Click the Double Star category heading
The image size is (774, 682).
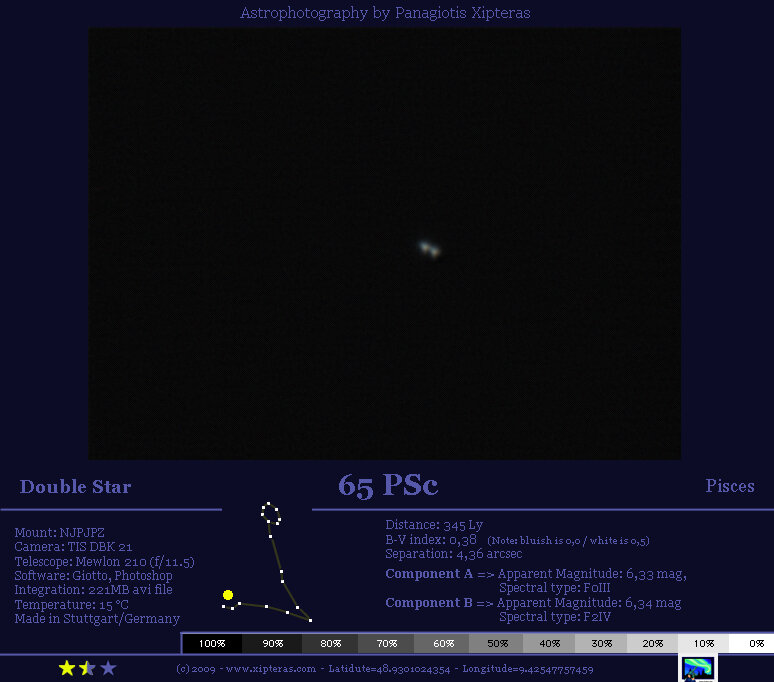[x=75, y=487]
